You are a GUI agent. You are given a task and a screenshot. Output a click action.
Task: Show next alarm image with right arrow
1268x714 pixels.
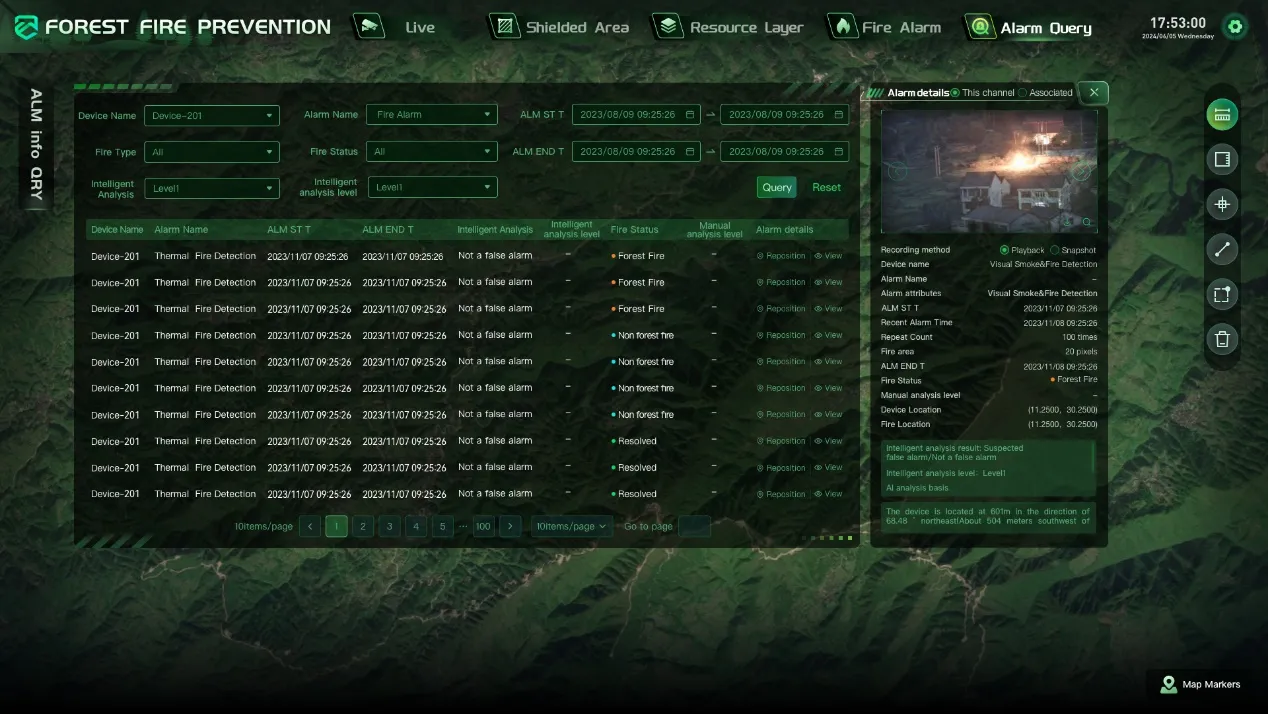[x=1081, y=171]
